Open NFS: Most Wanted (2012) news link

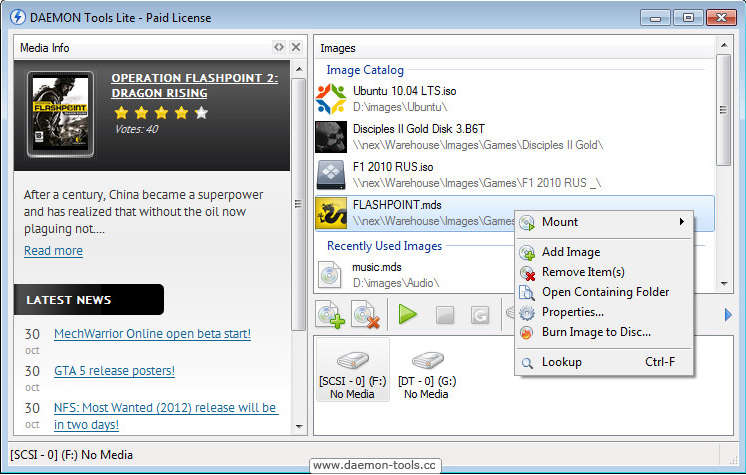coord(166,416)
